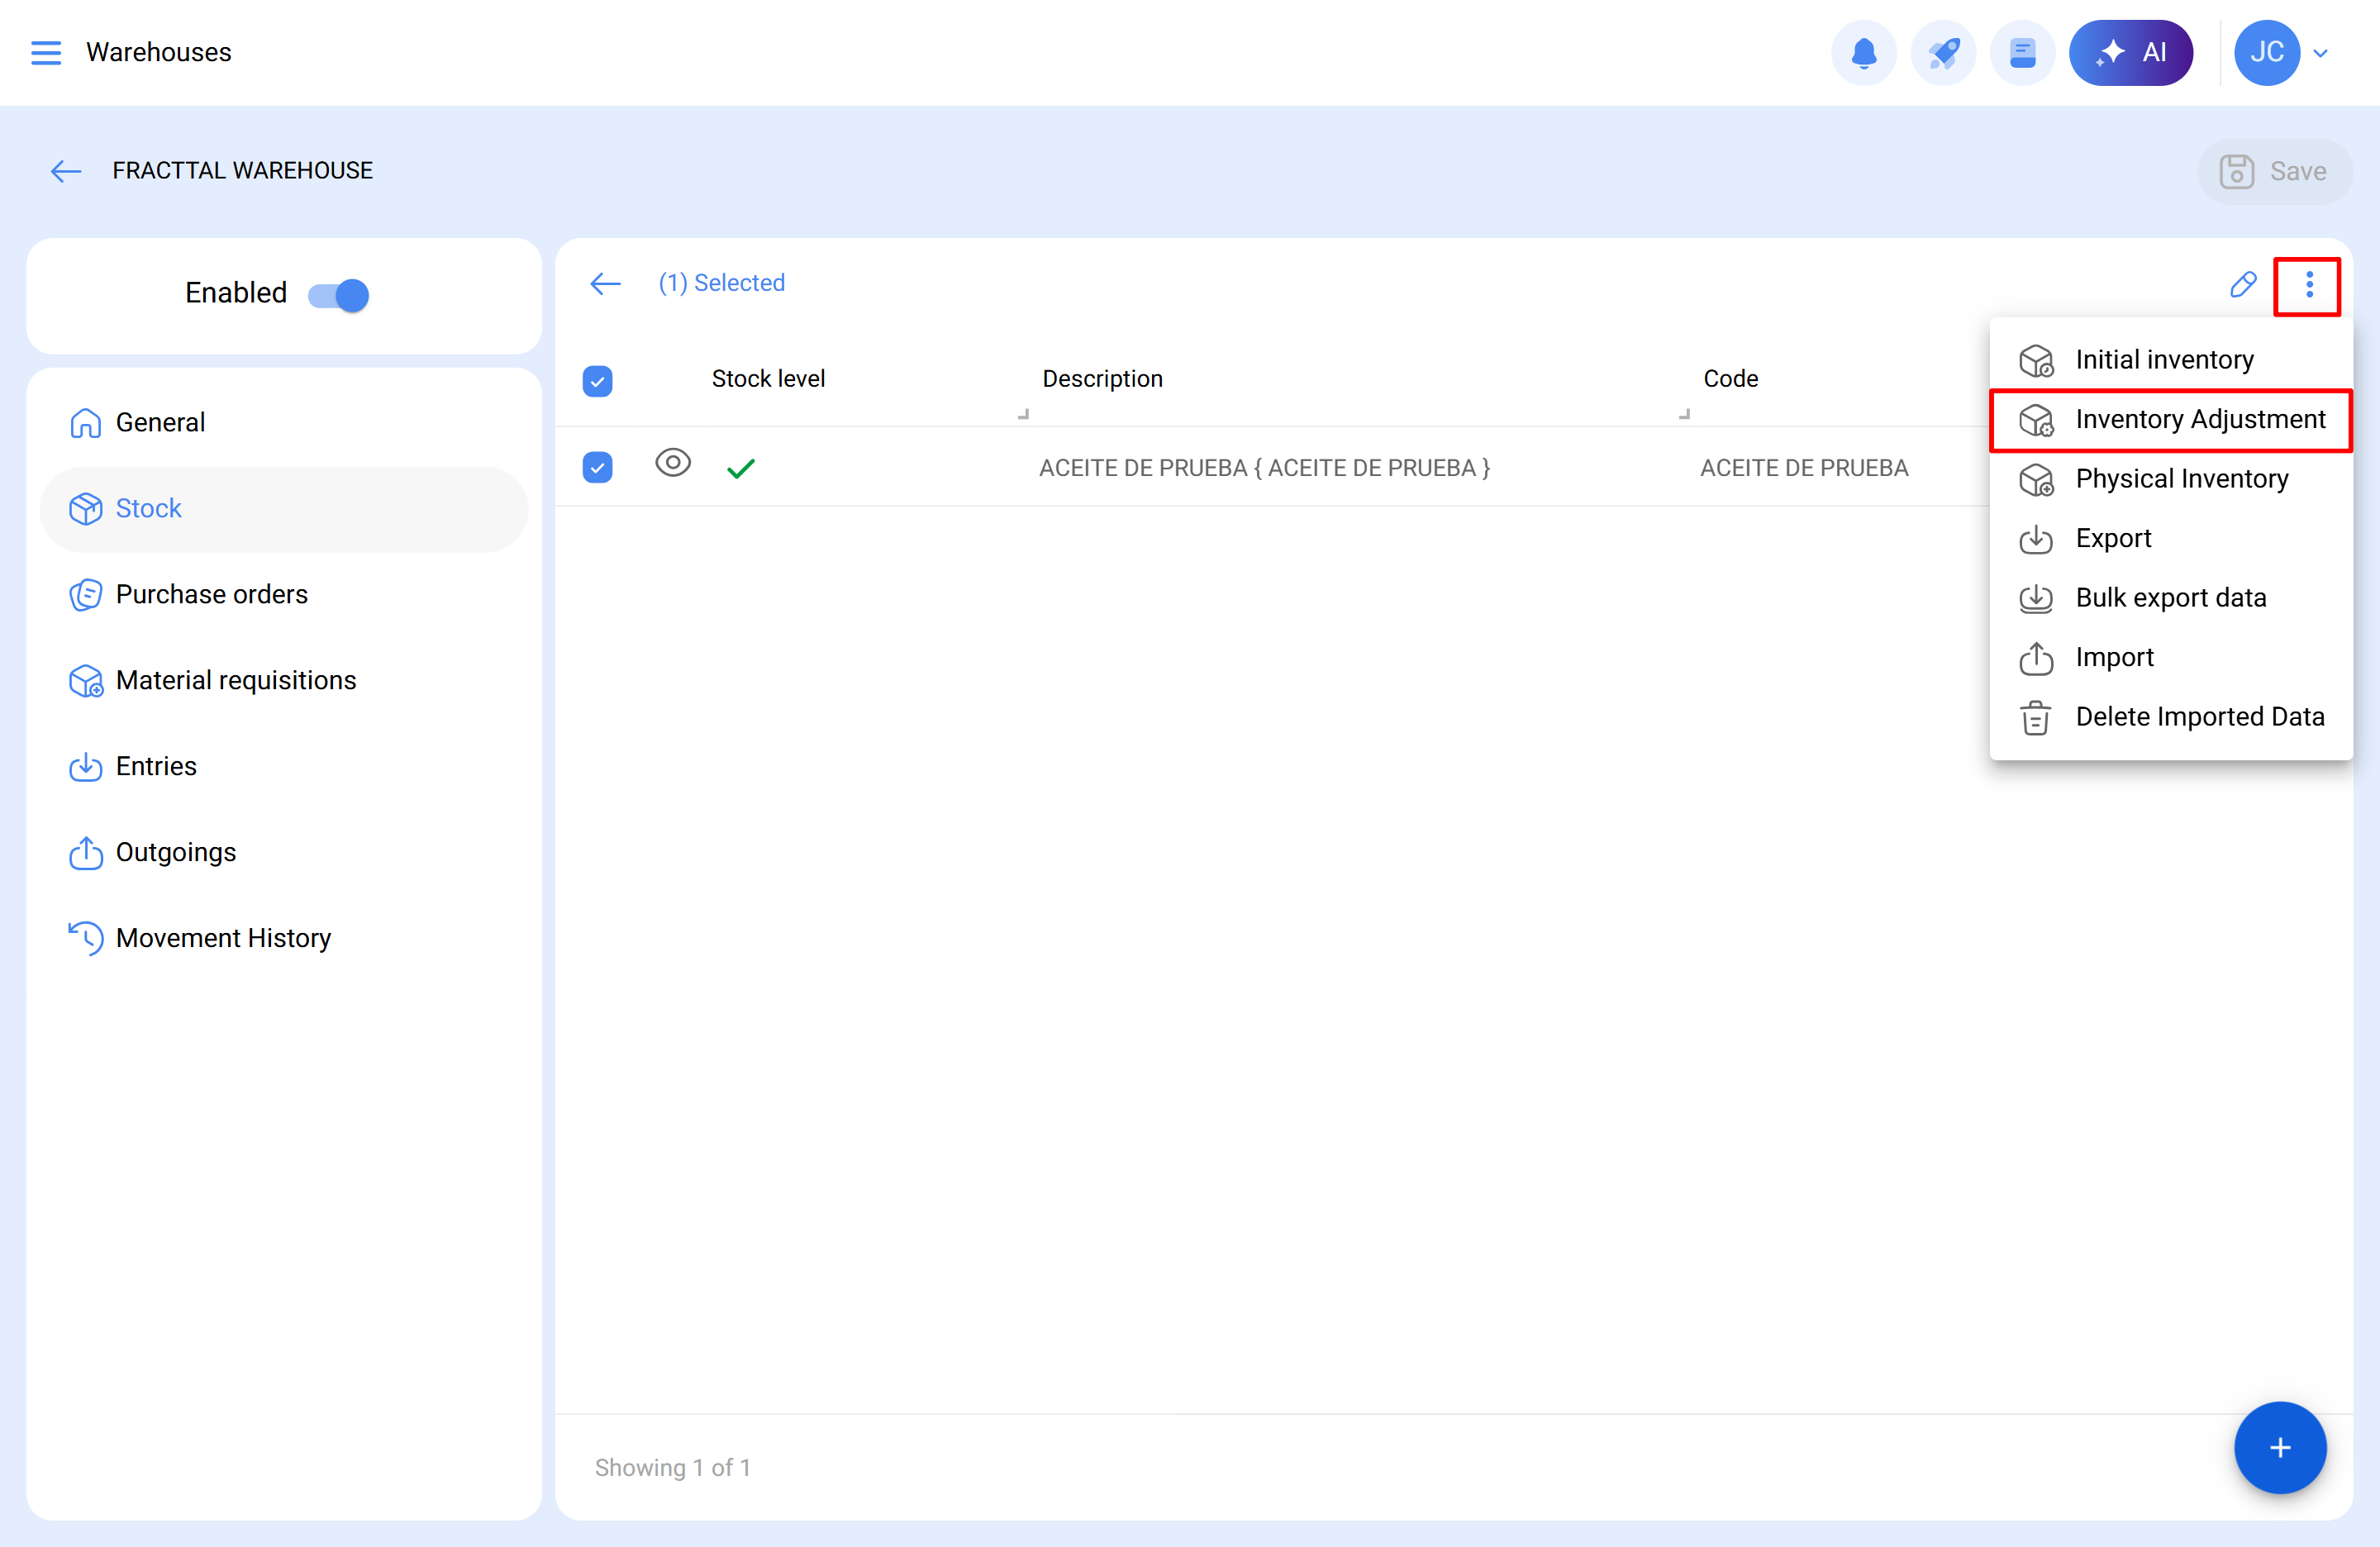Open the Purchase orders section
The image size is (2380, 1547).
click(x=211, y=595)
